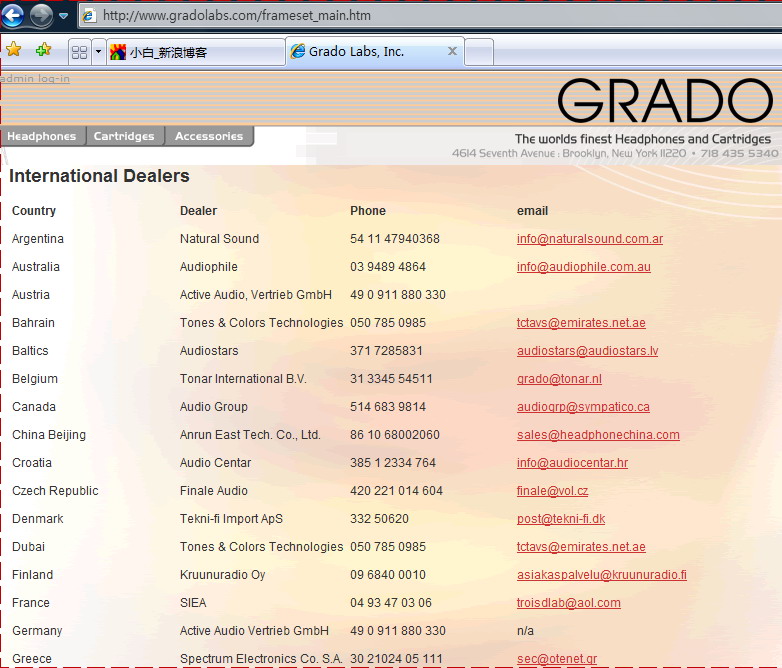Click phone number 514 683 9814
Screen dimensions: 782x668
pyautogui.click(x=388, y=407)
